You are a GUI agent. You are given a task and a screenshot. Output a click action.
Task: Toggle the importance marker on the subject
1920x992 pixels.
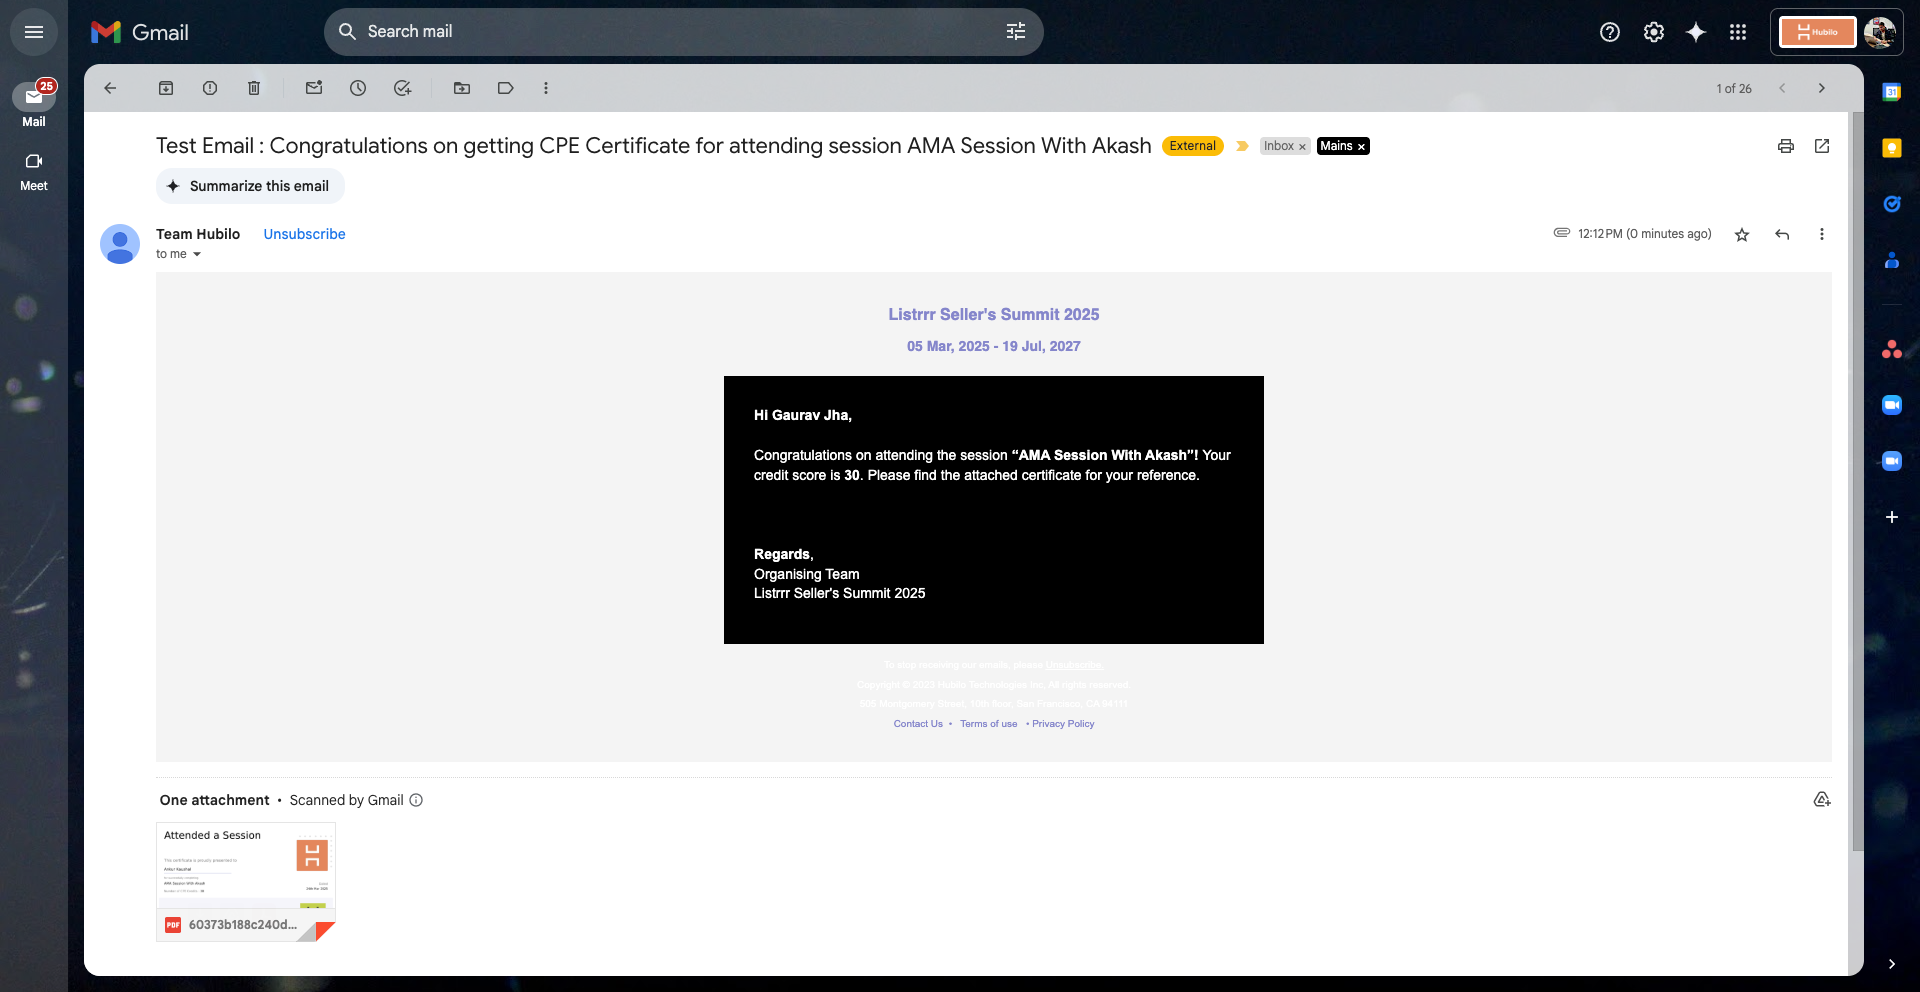[x=1242, y=146]
